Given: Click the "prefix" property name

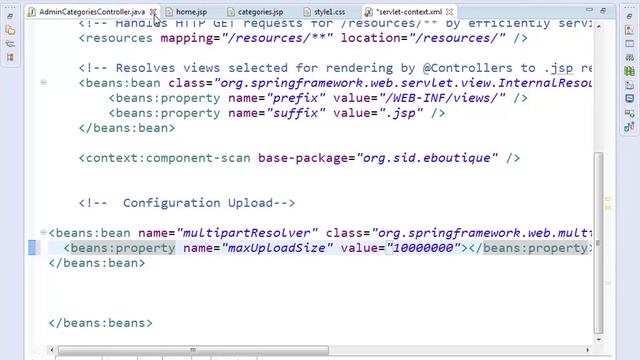Looking at the screenshot, I should click(296, 98).
